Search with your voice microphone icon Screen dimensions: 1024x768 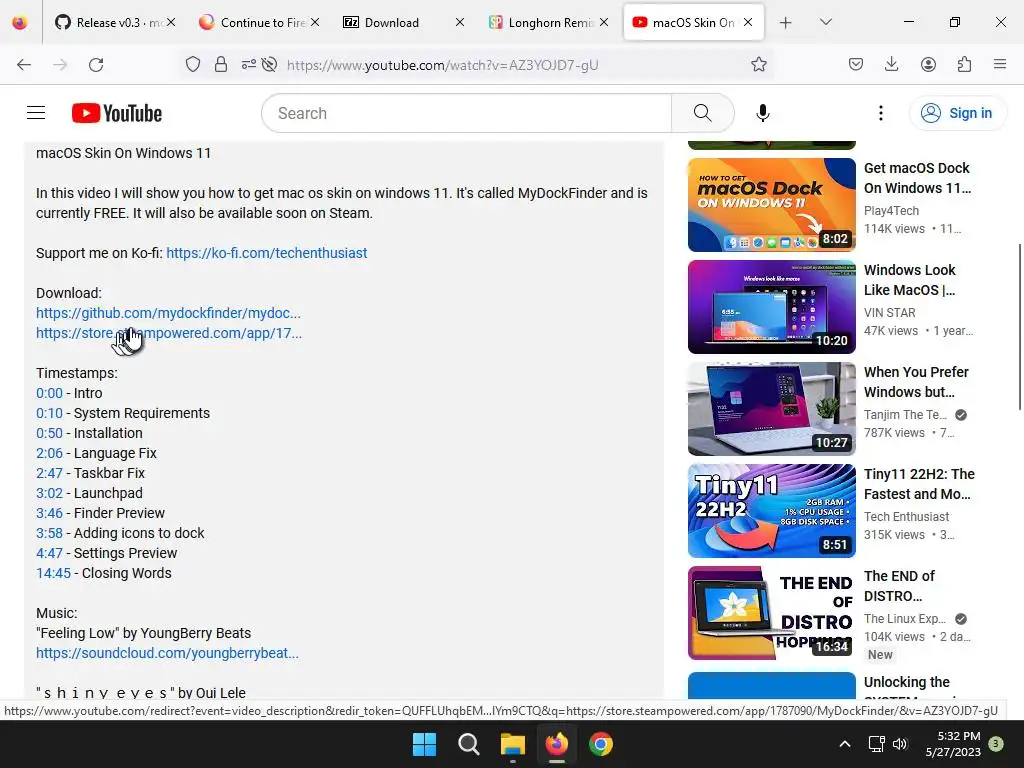click(x=763, y=113)
